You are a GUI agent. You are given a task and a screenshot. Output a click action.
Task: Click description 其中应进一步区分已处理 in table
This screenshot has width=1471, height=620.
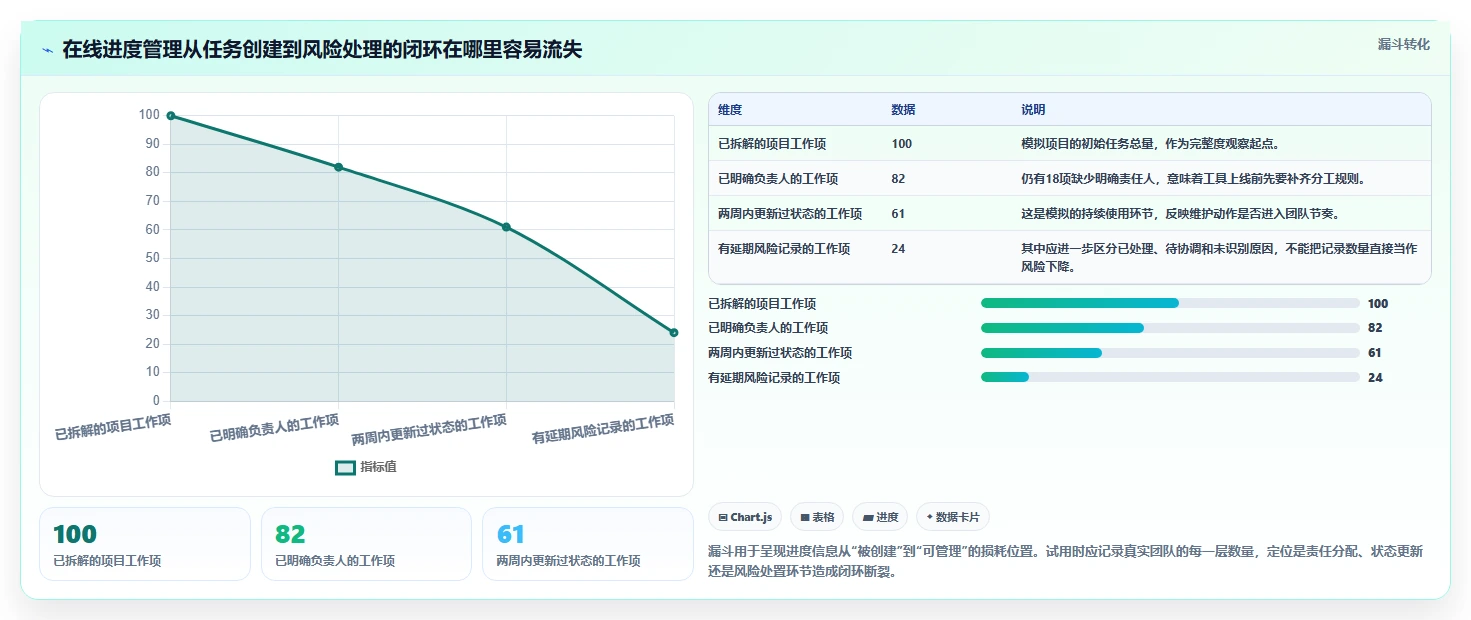click(1219, 258)
